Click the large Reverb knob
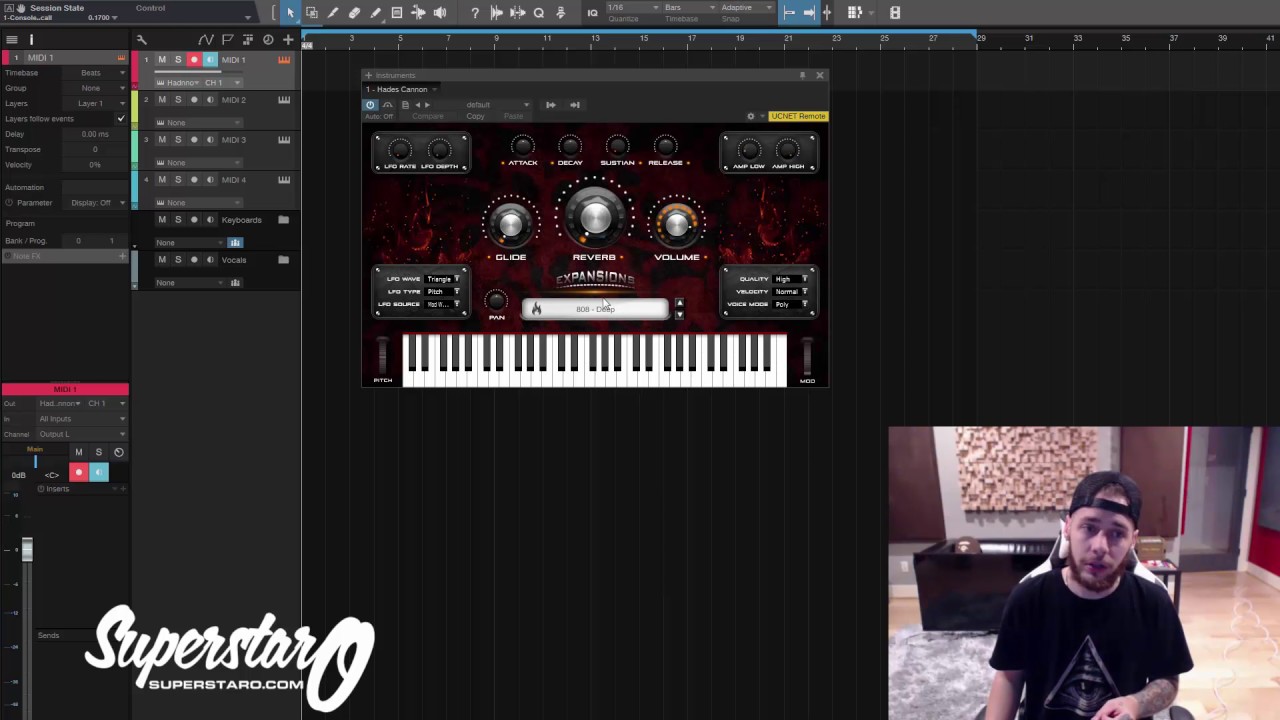This screenshot has height=720, width=1280. click(x=595, y=215)
